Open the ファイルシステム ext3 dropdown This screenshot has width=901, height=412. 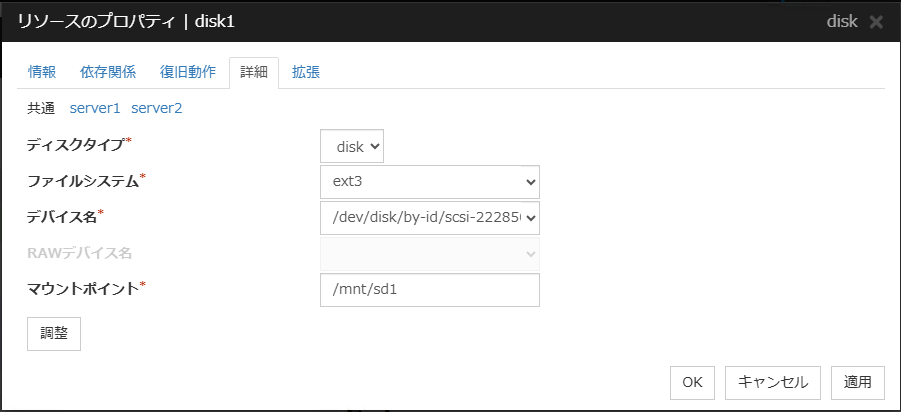pyautogui.click(x=430, y=182)
